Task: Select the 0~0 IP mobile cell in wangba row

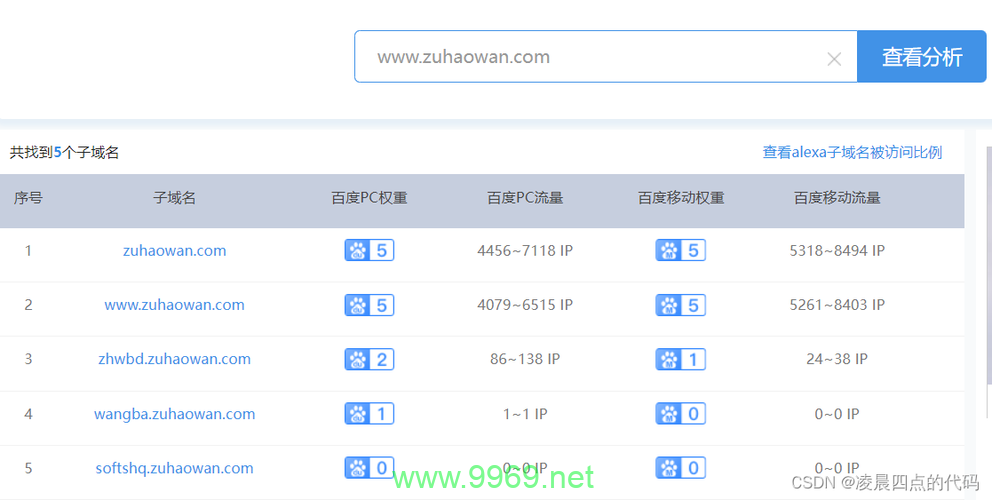Action: click(x=837, y=414)
